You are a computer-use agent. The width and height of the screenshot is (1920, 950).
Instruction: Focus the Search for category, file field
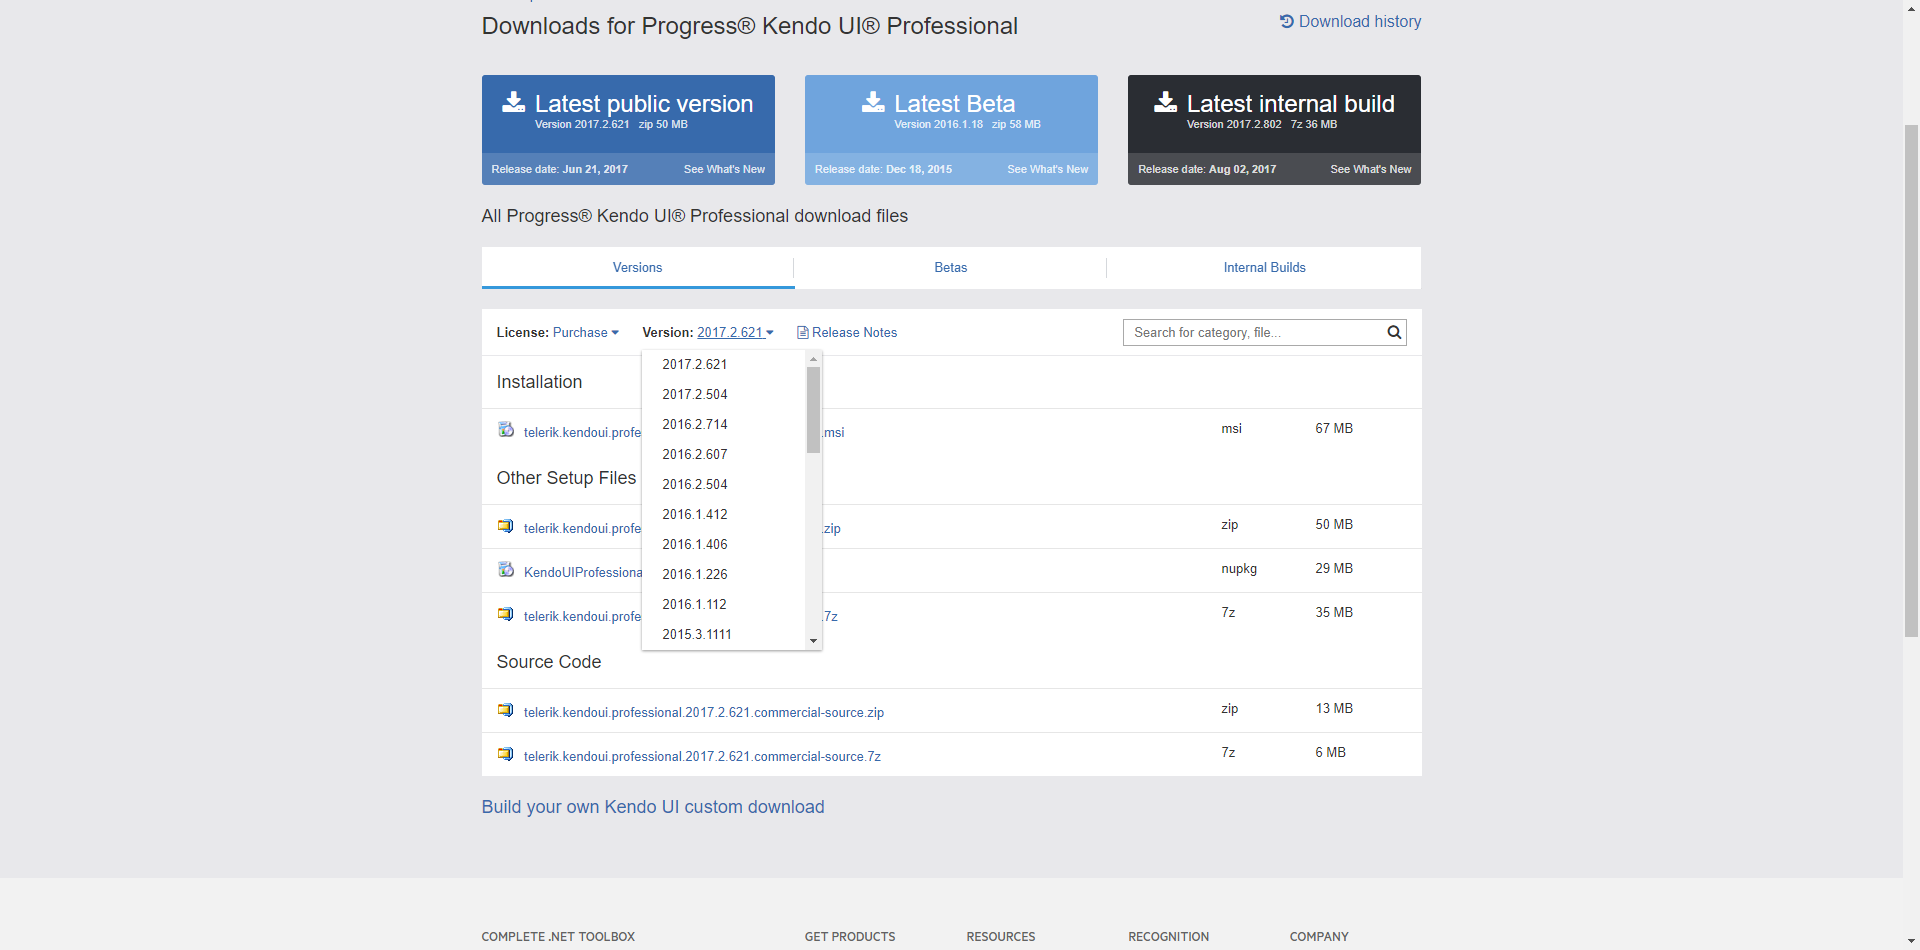click(x=1255, y=332)
